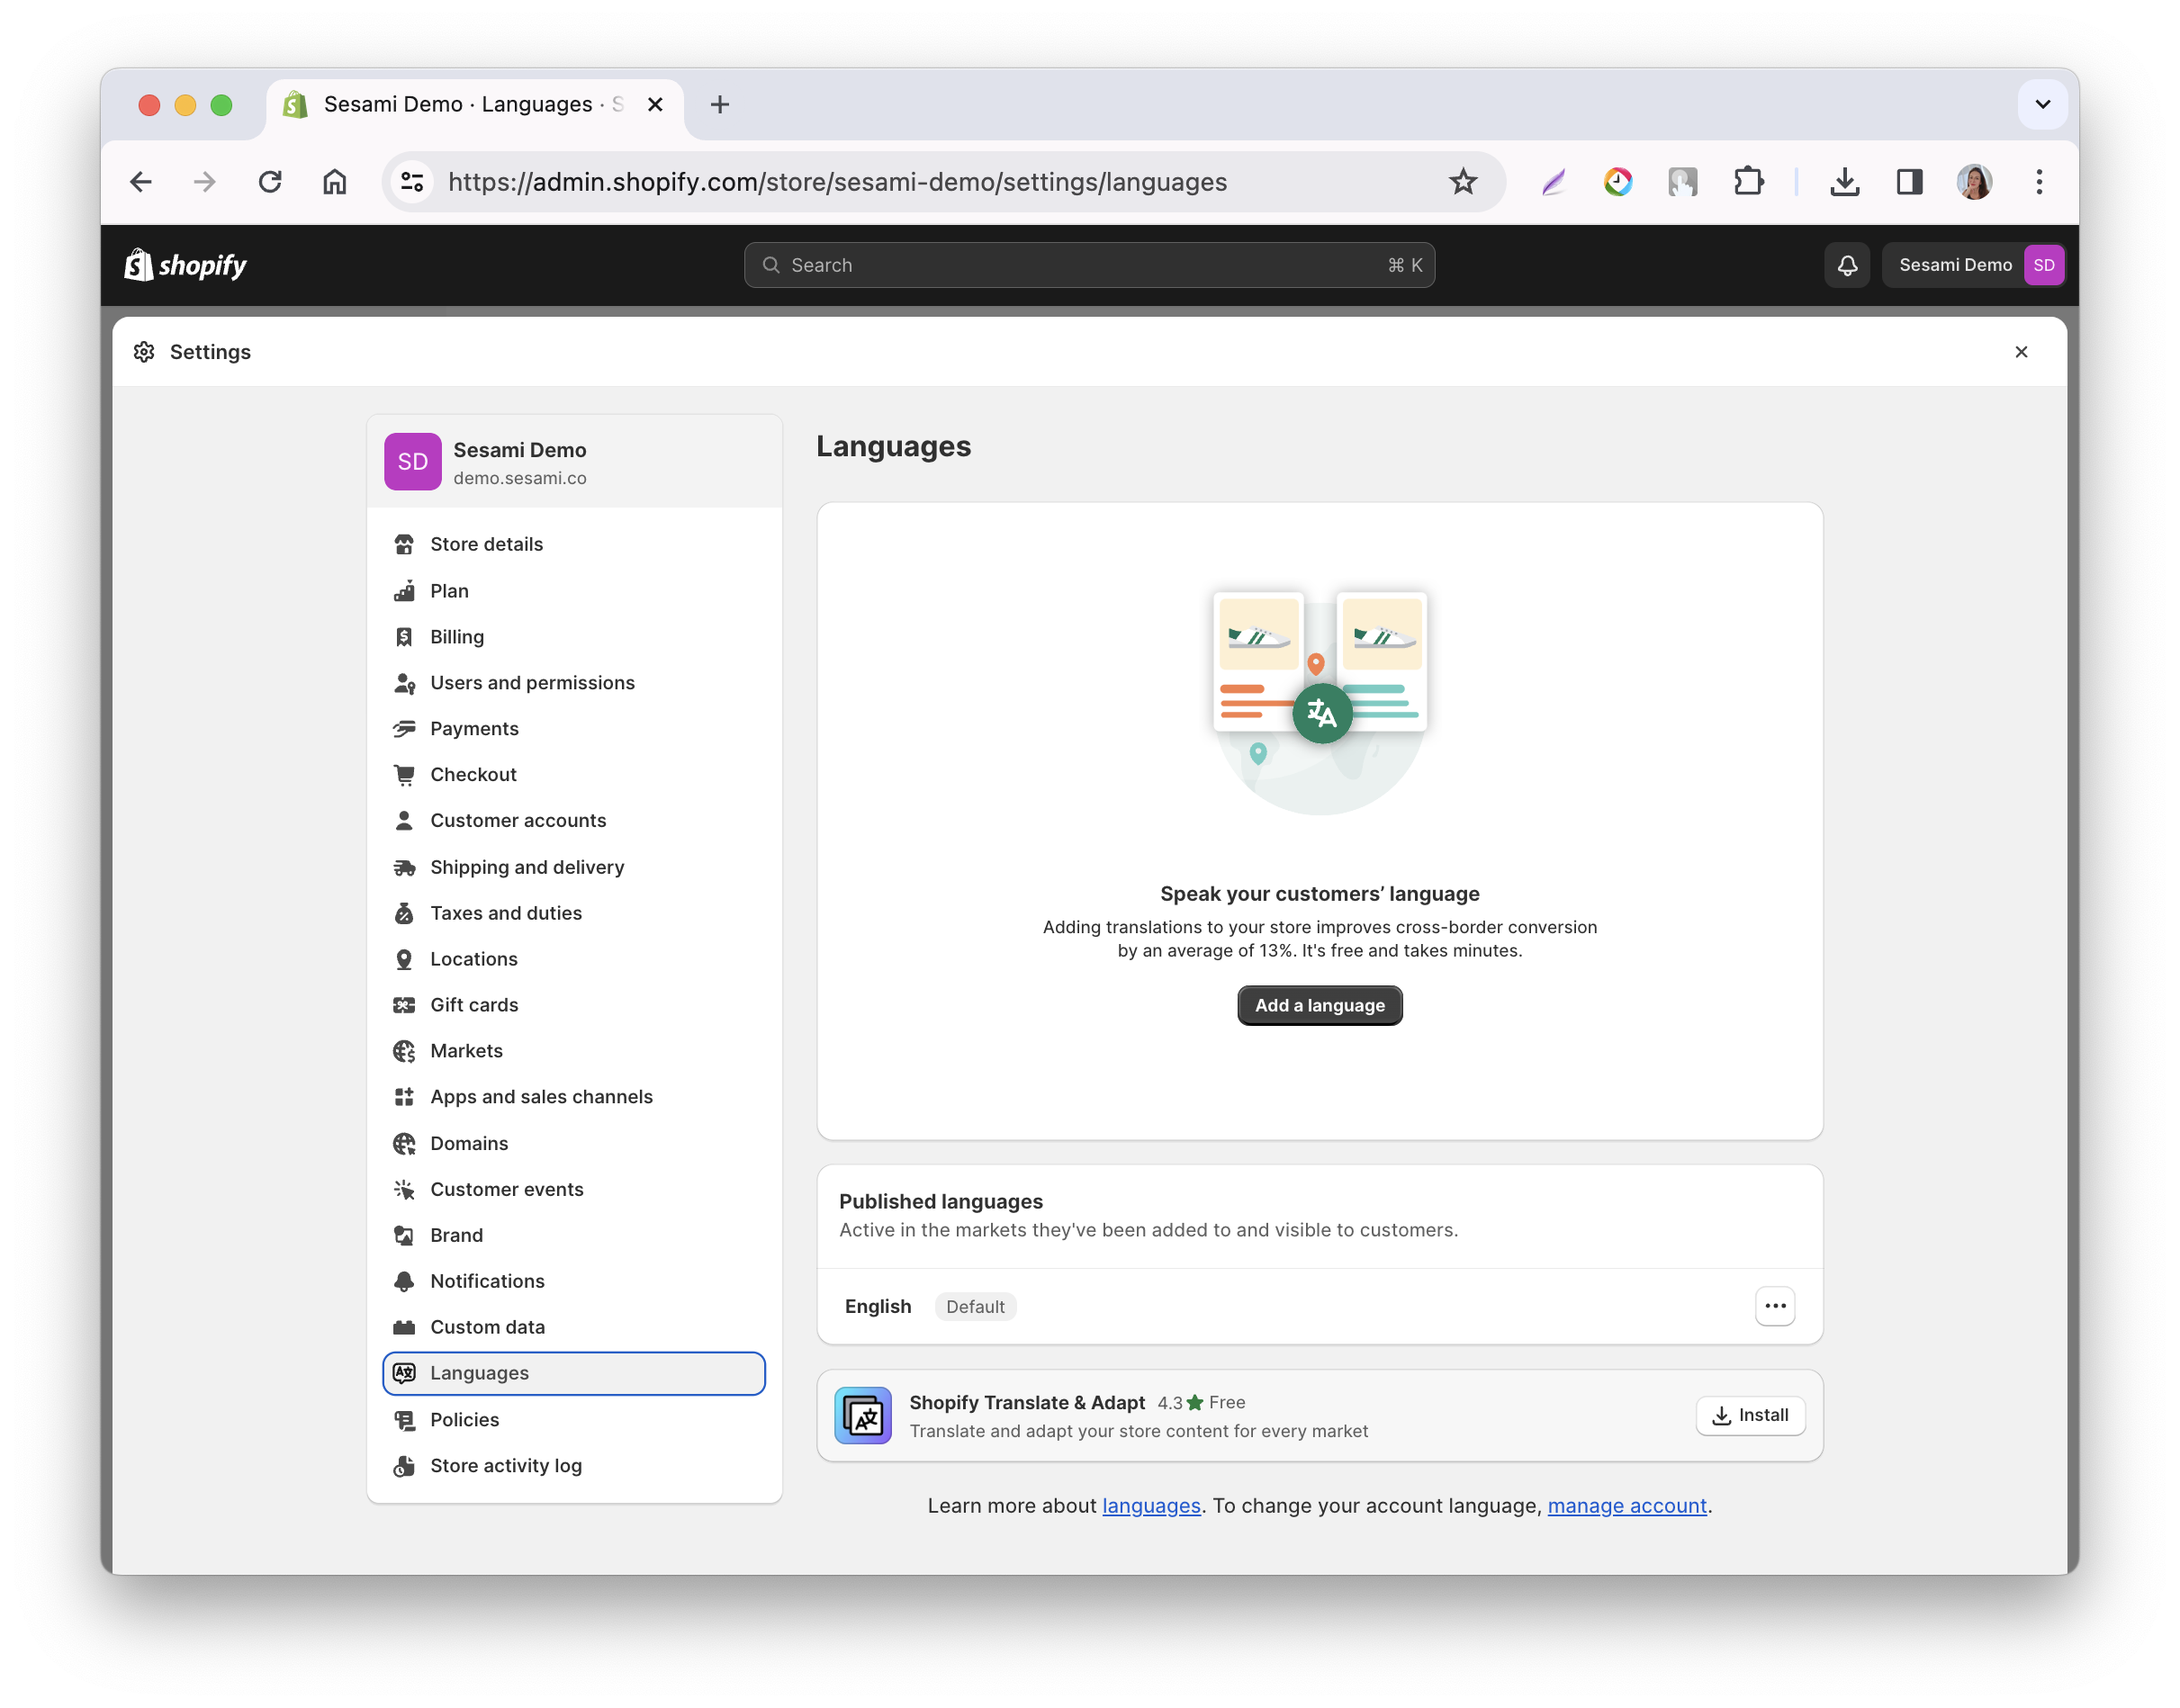This screenshot has height=1708, width=2180.
Task: Select Payments in settings sidebar
Action: (474, 729)
